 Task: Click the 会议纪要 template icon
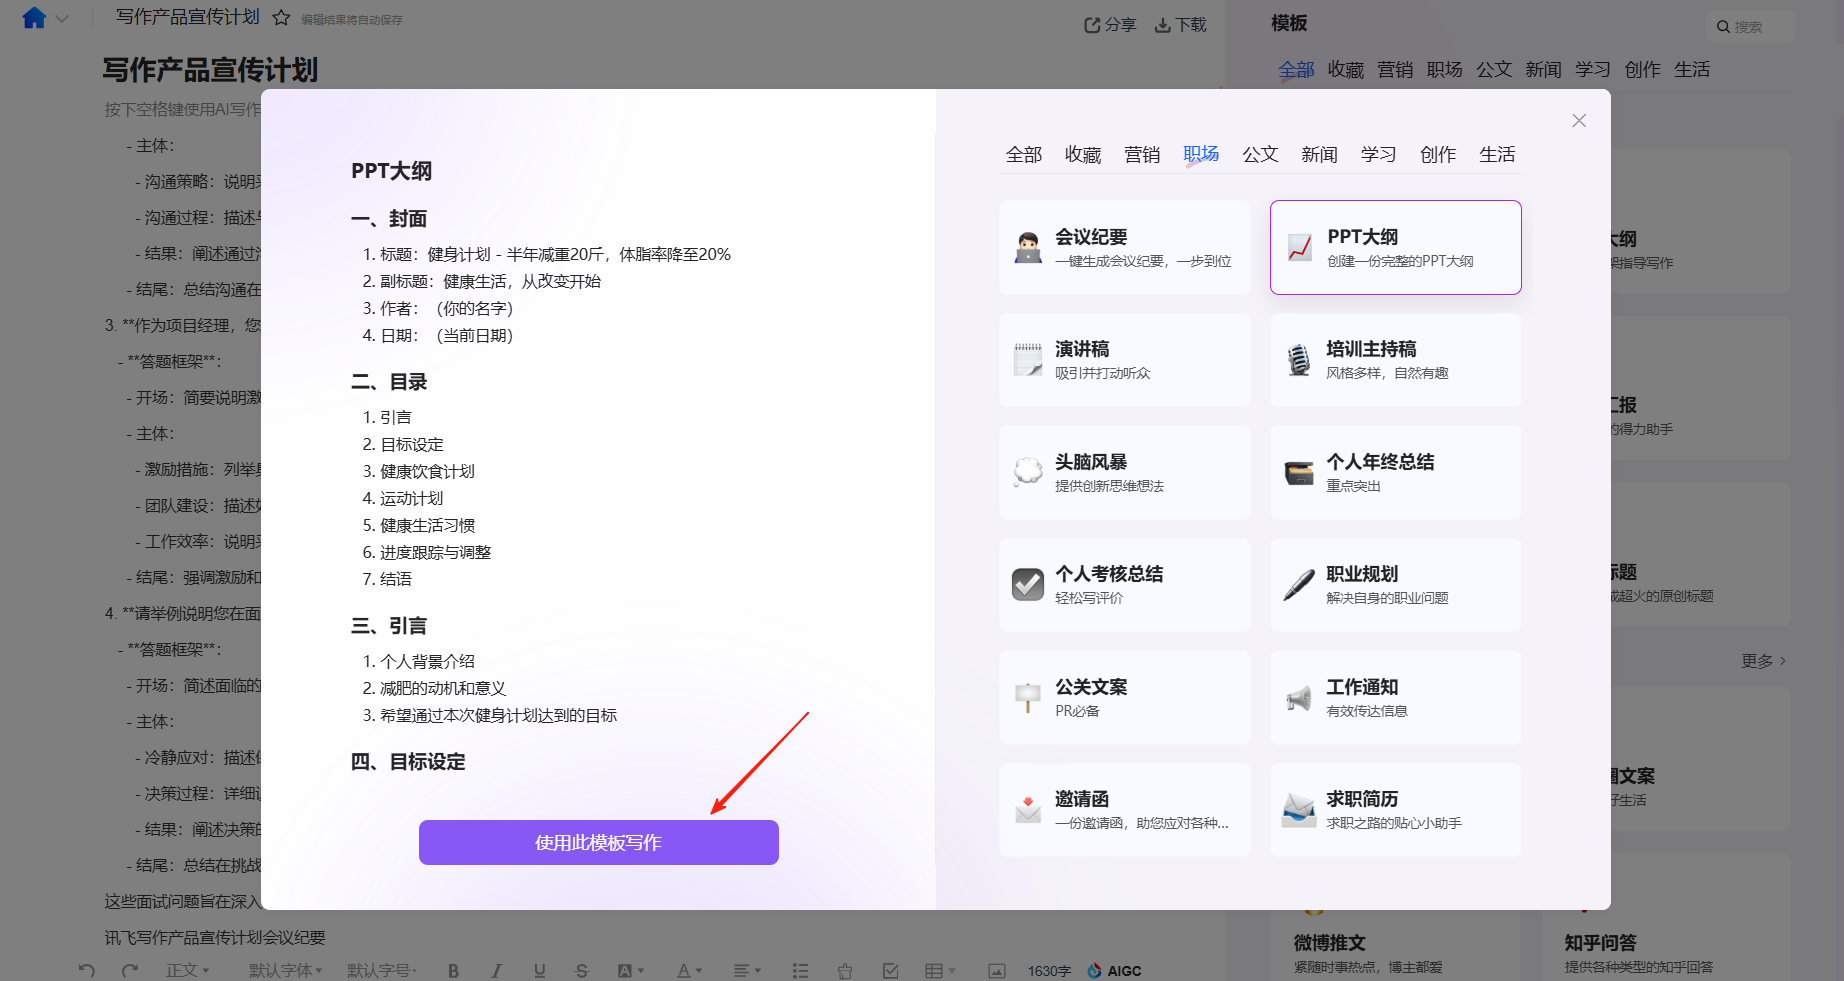[1028, 247]
